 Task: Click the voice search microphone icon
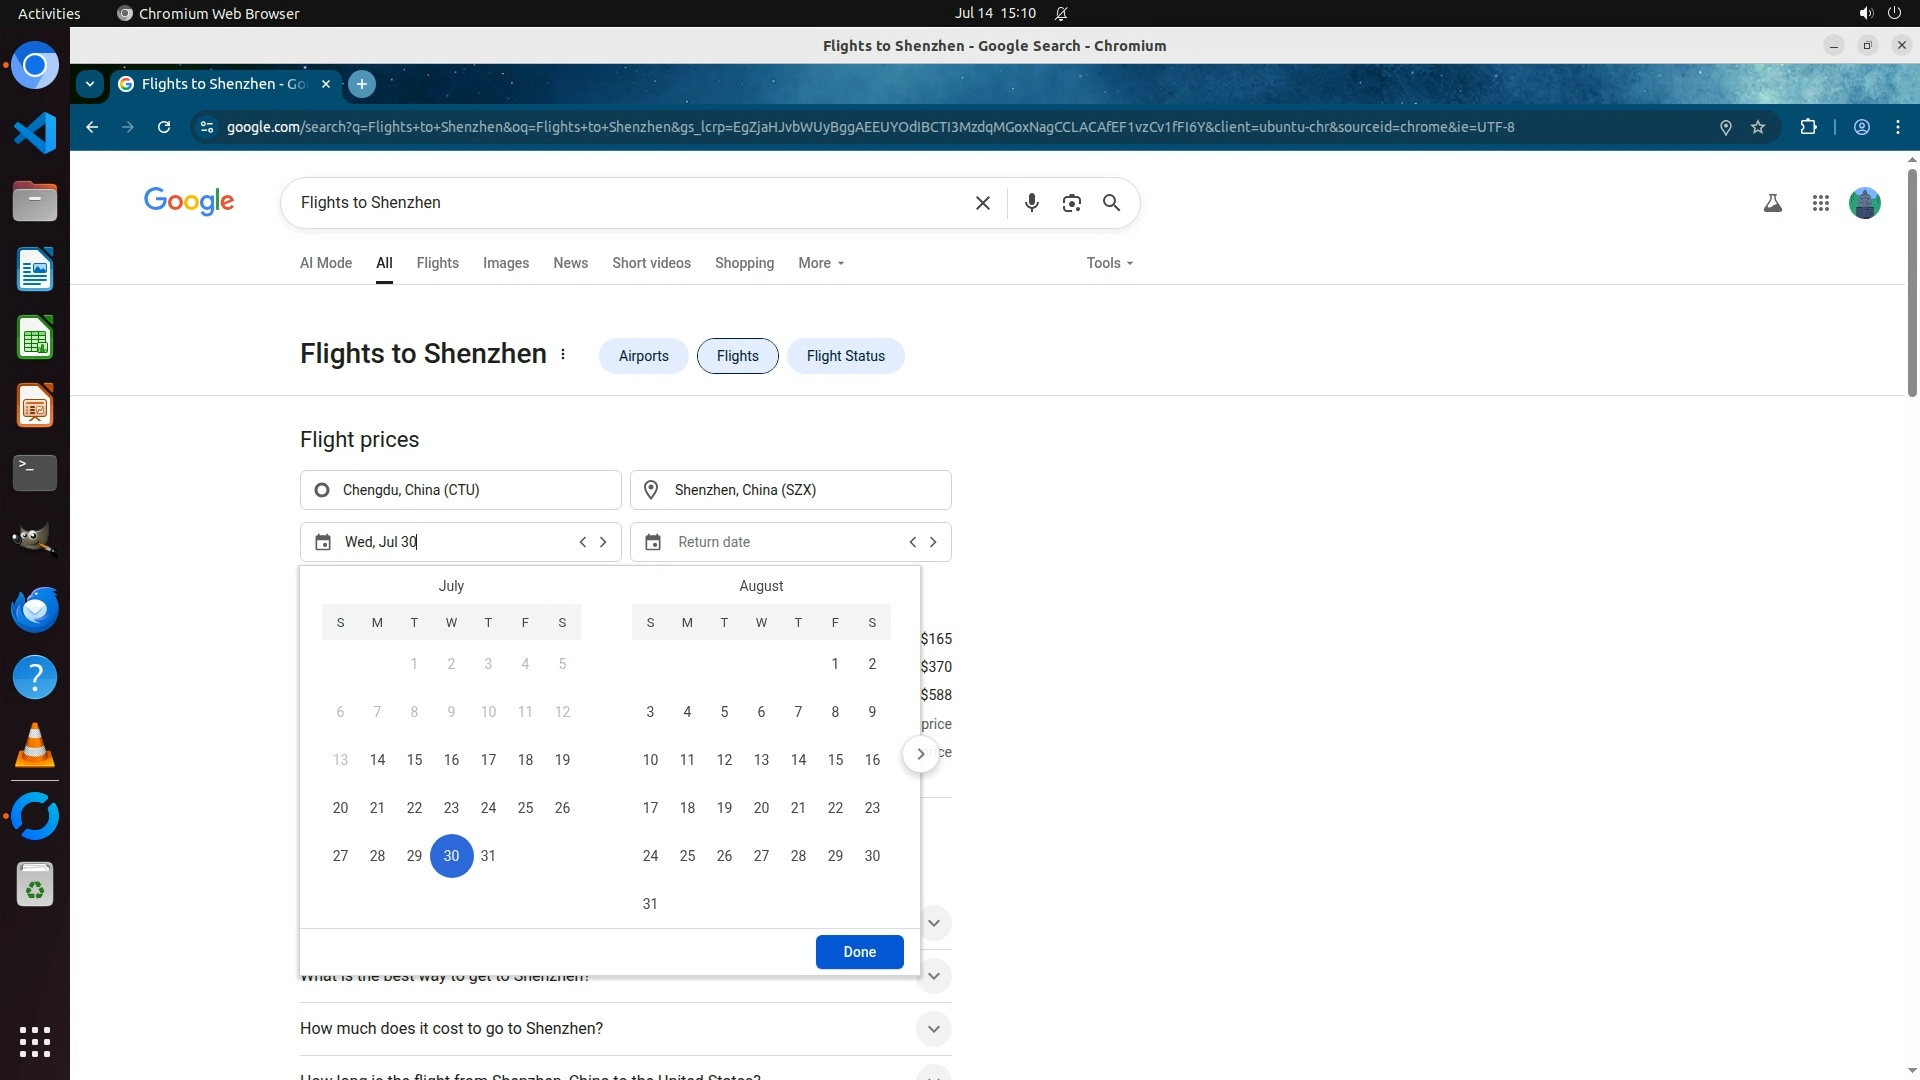1032,203
